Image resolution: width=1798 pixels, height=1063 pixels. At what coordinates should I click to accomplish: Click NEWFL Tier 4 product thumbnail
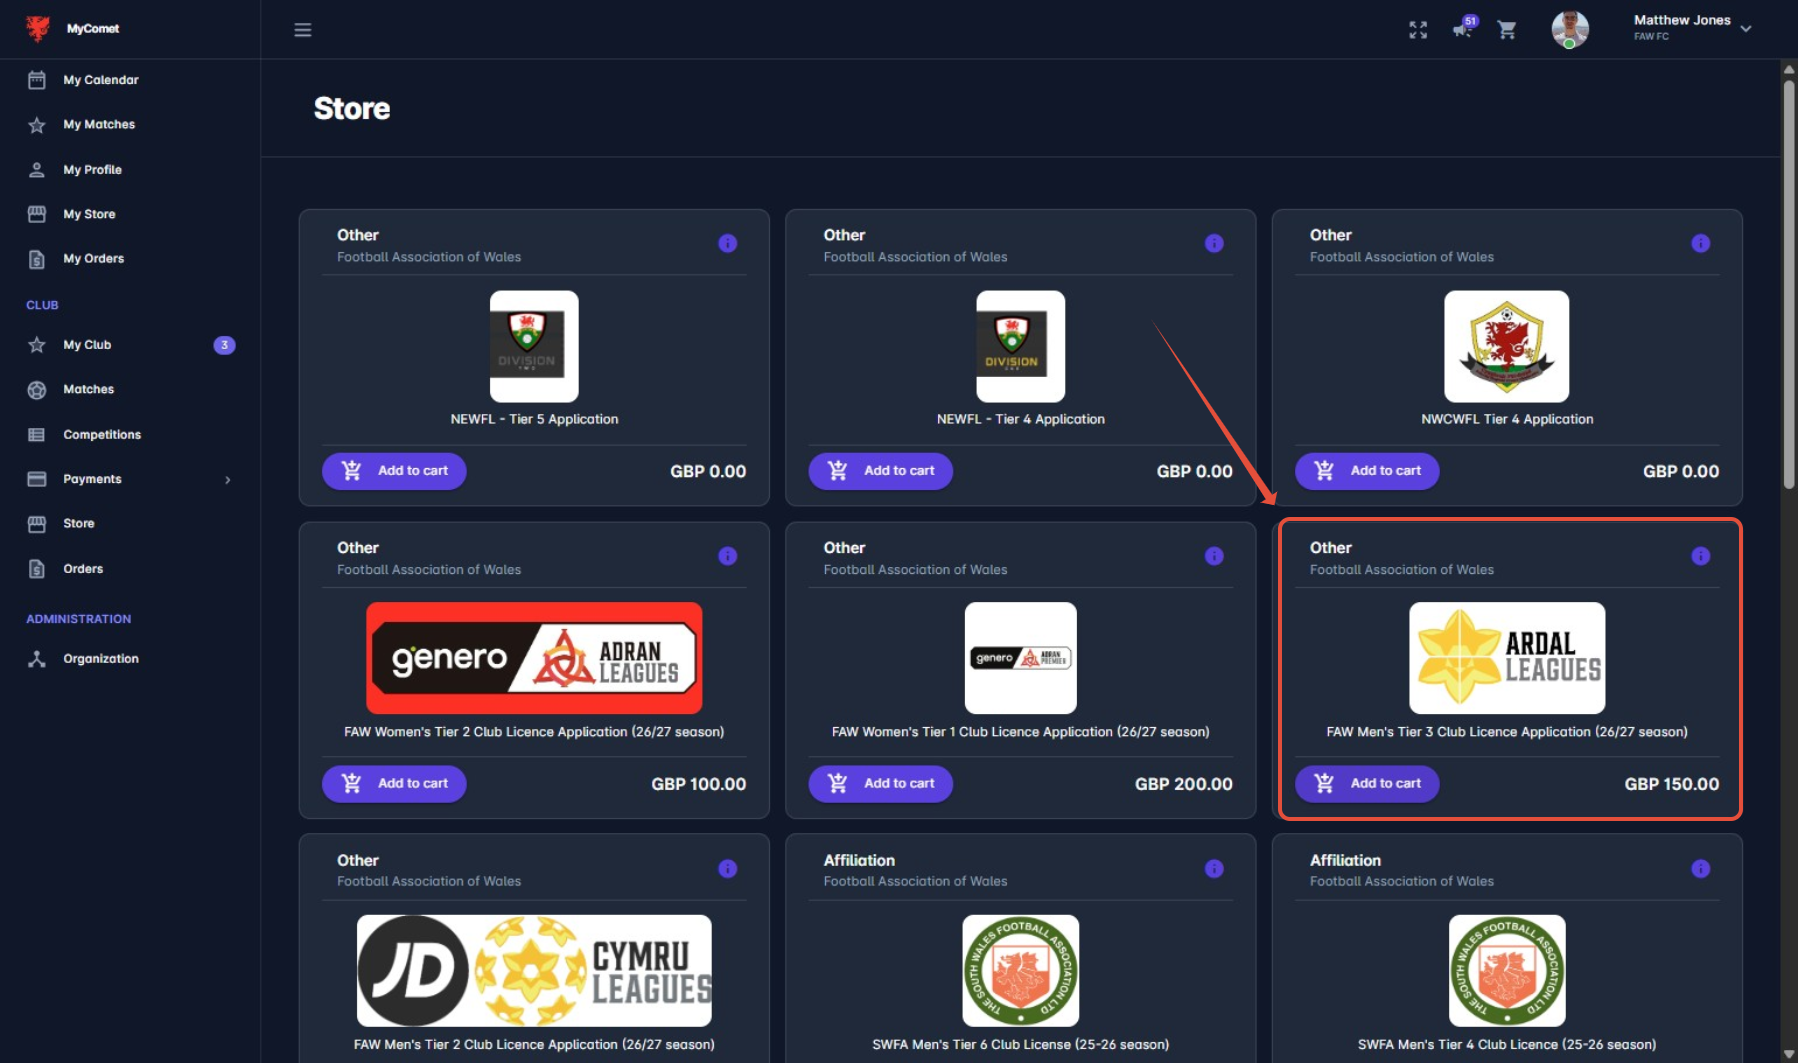point(1020,346)
